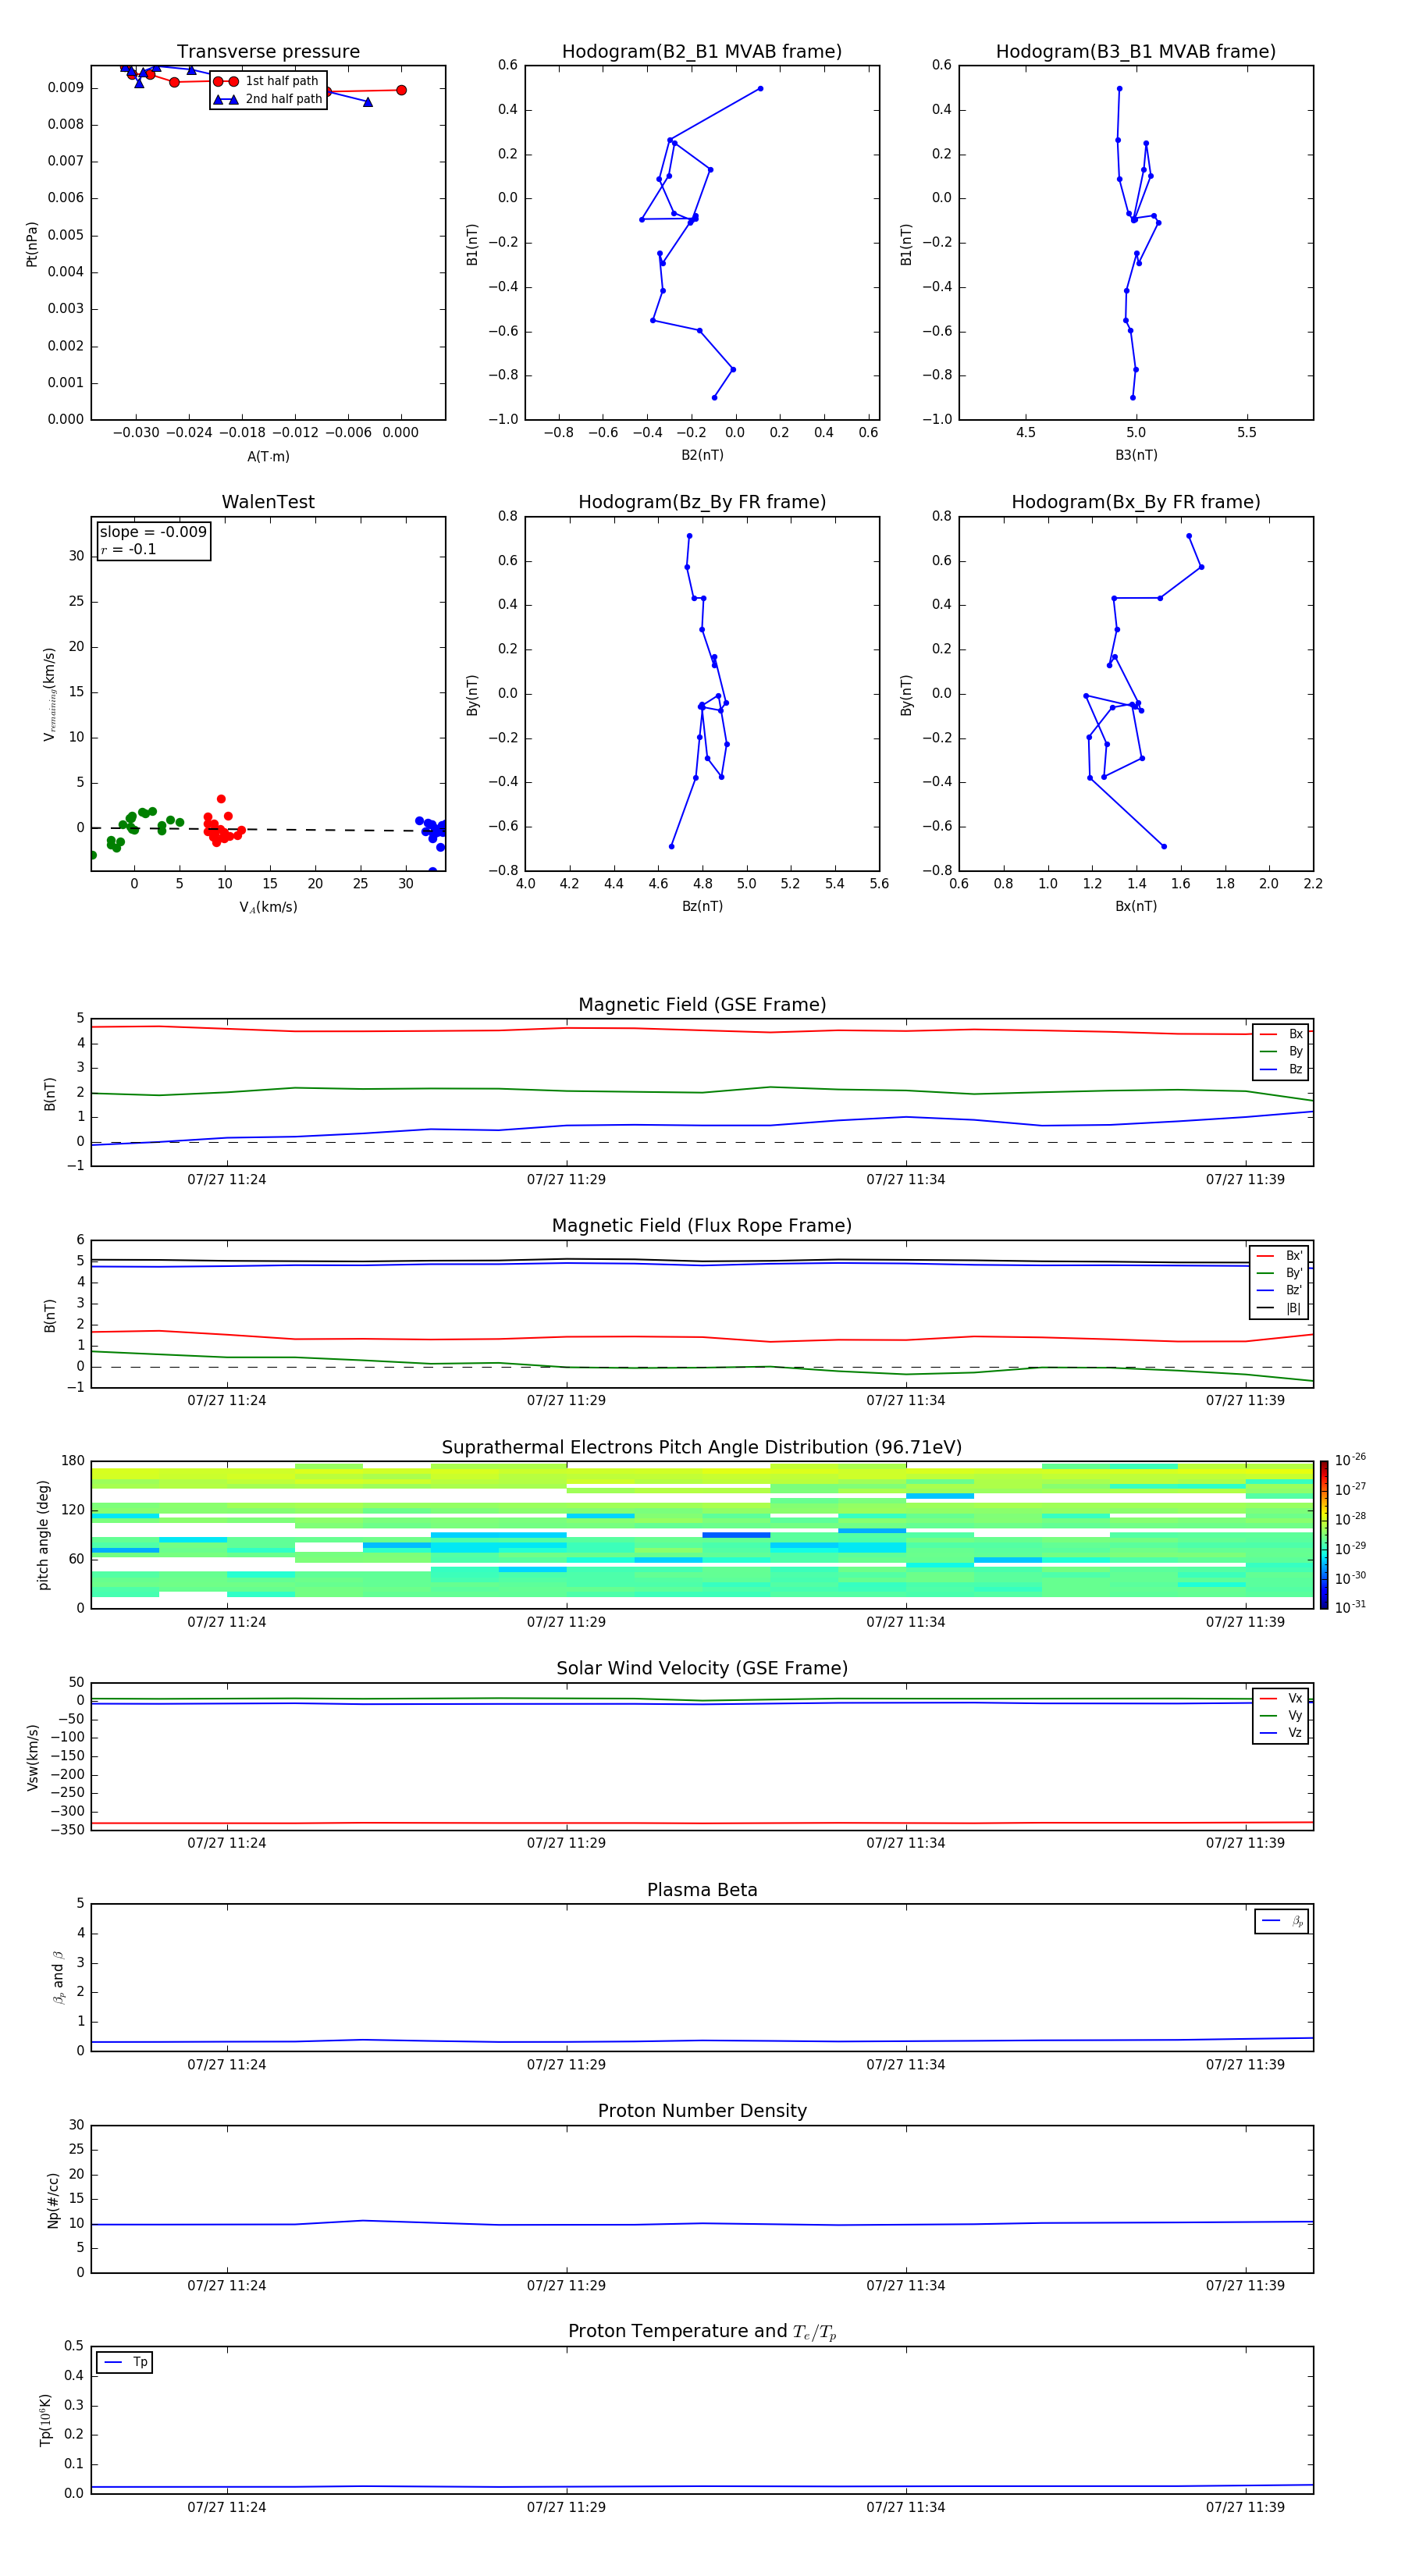Click the Tp legend in Proton Temperature plot
This screenshot has width=1405, height=2576.
125,2362
